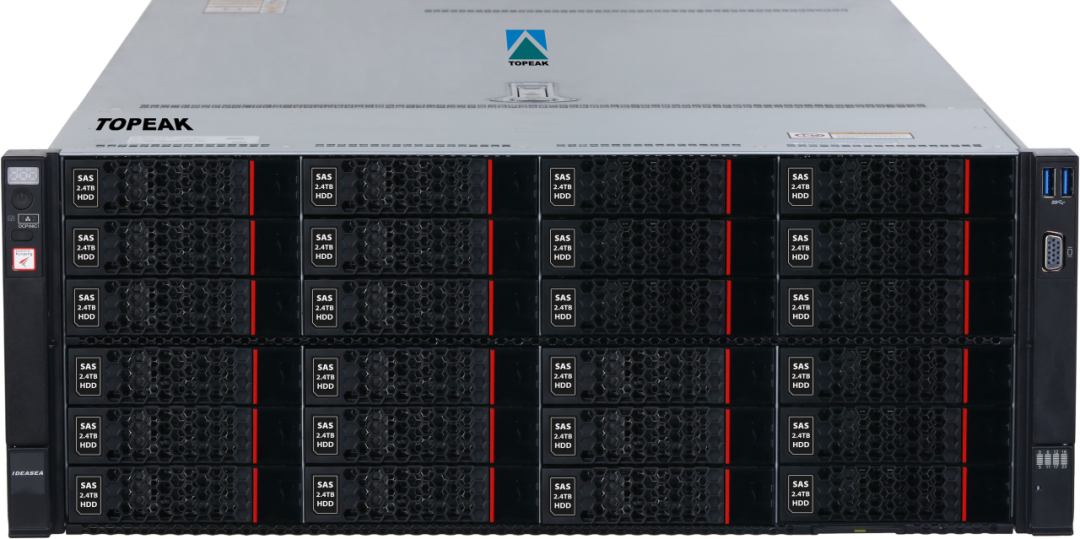Click SAS 2.4TB label on top-left drive
1080x539 pixels.
click(86, 187)
